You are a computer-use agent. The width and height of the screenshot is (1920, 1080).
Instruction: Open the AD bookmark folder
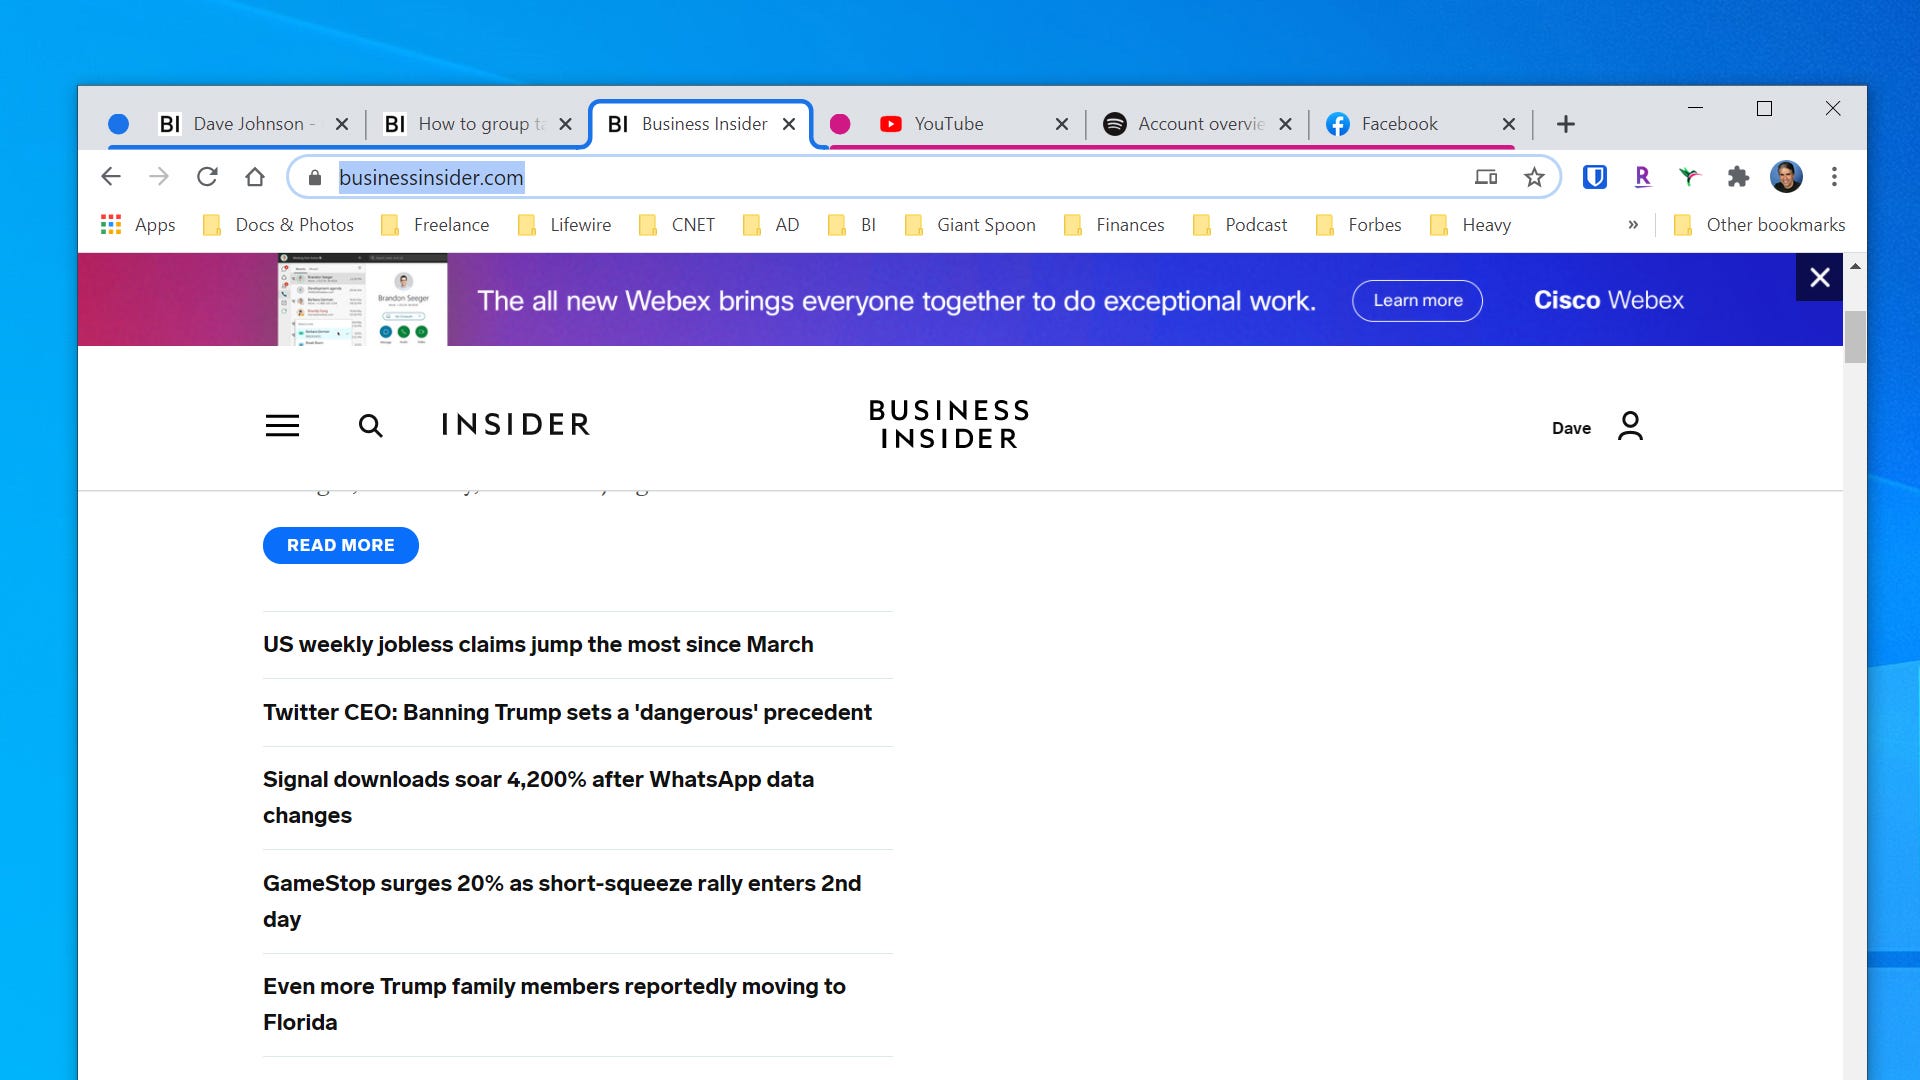coord(771,225)
